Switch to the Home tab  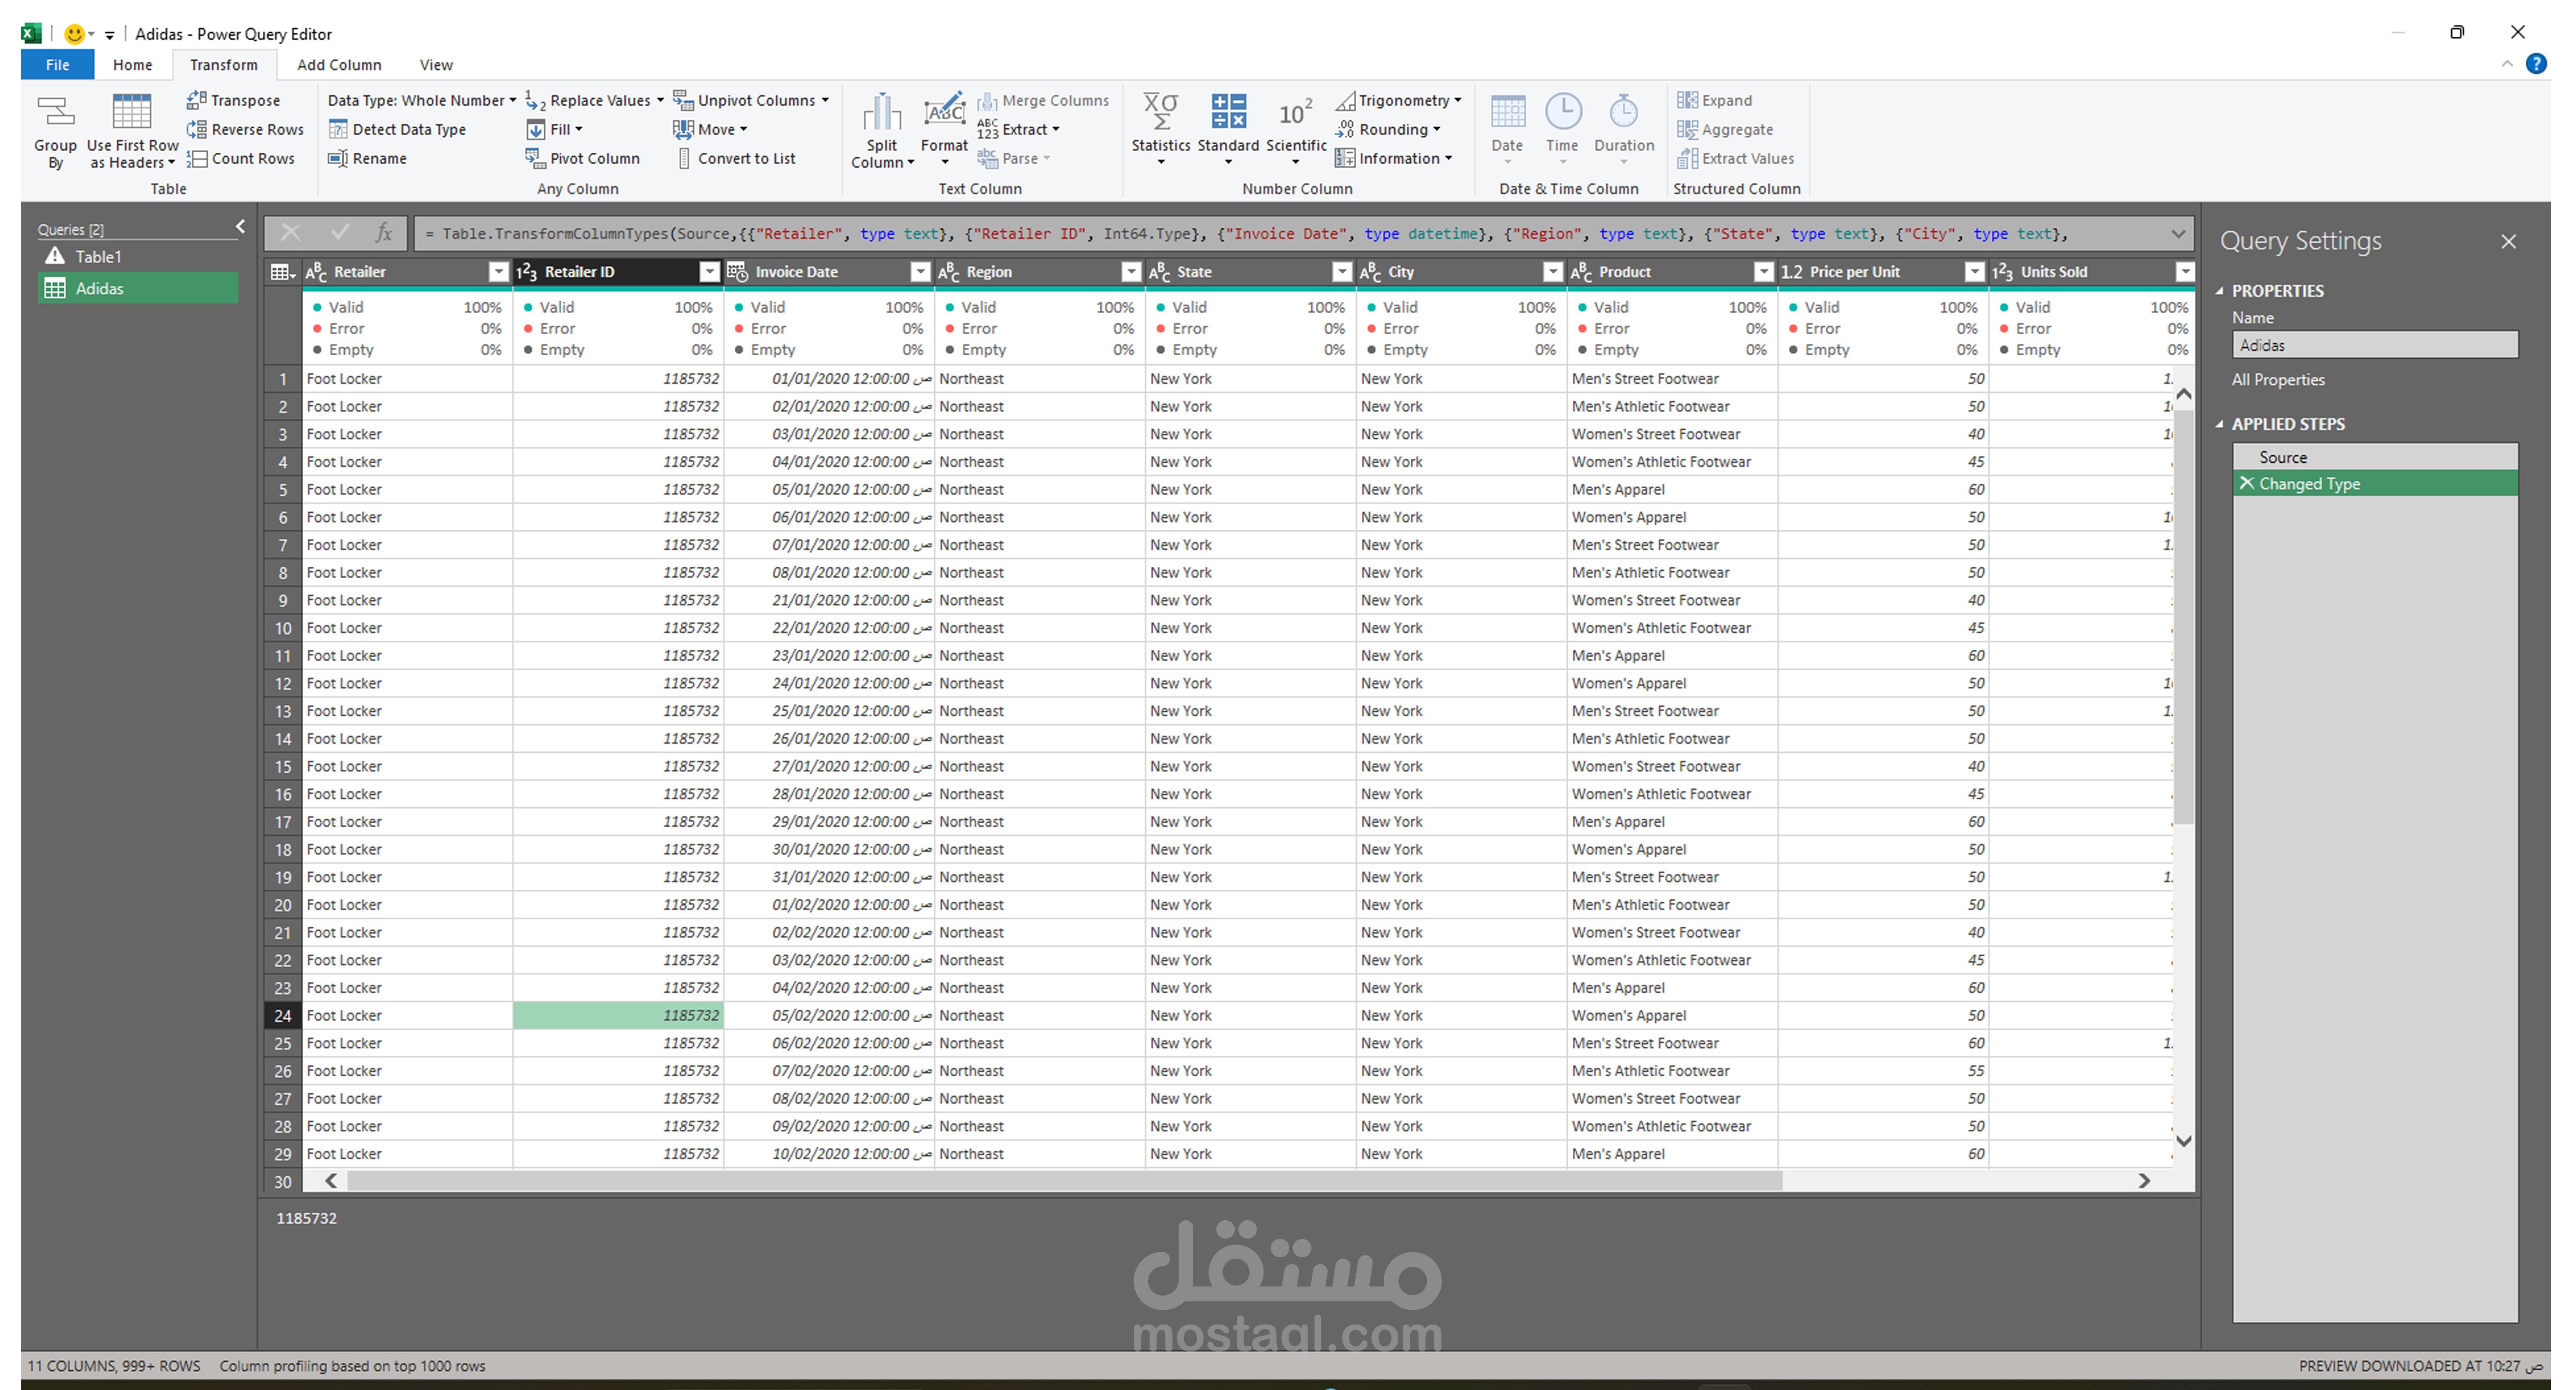point(132,65)
